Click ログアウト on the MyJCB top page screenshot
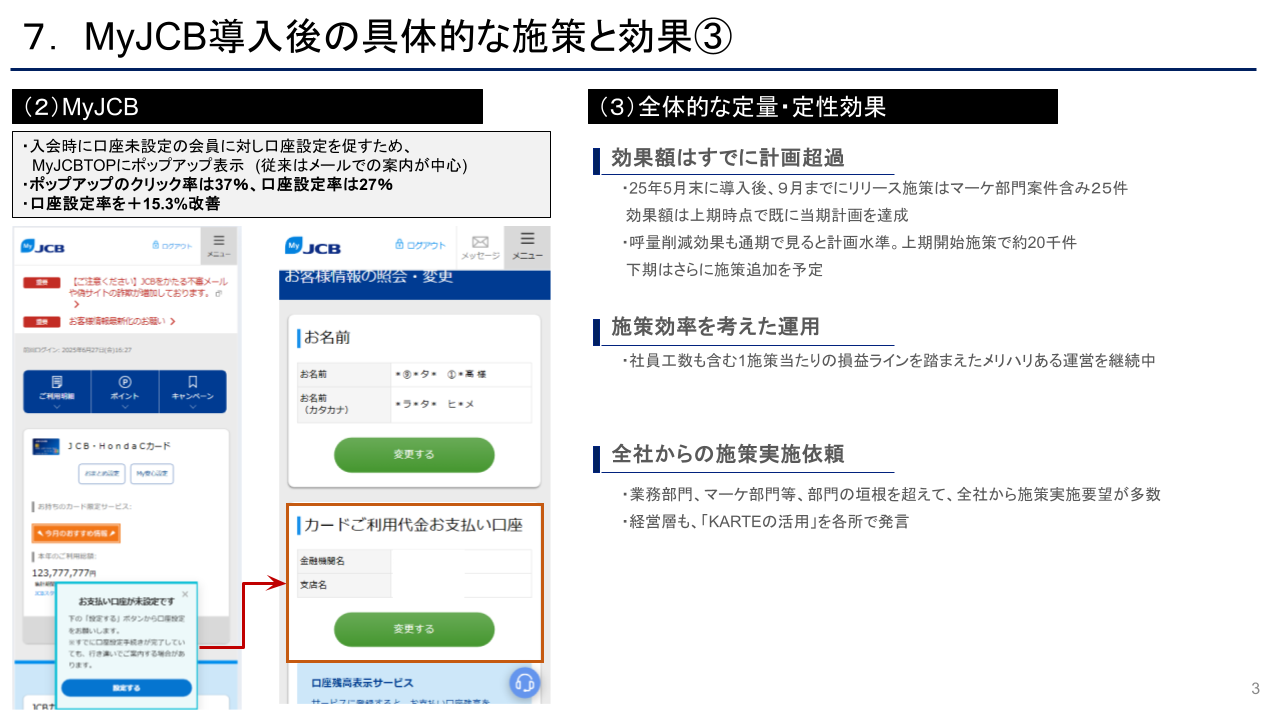This screenshot has height=720, width=1280. (x=172, y=245)
